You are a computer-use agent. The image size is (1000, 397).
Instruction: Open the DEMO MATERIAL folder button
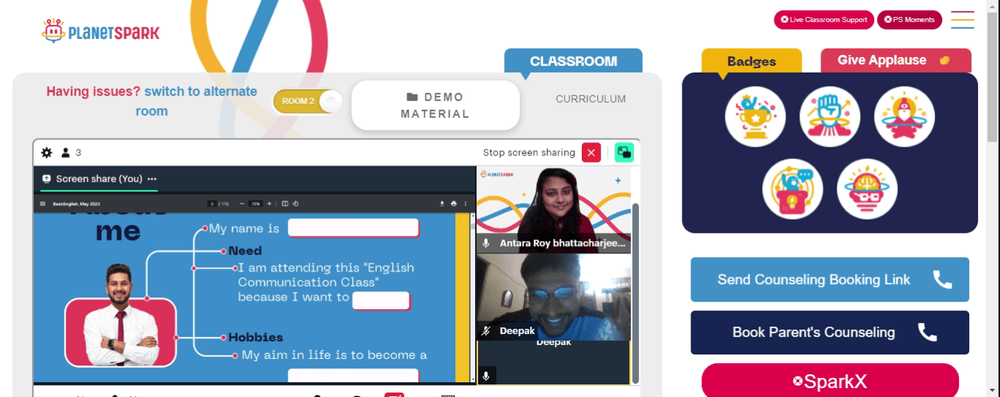tap(435, 105)
